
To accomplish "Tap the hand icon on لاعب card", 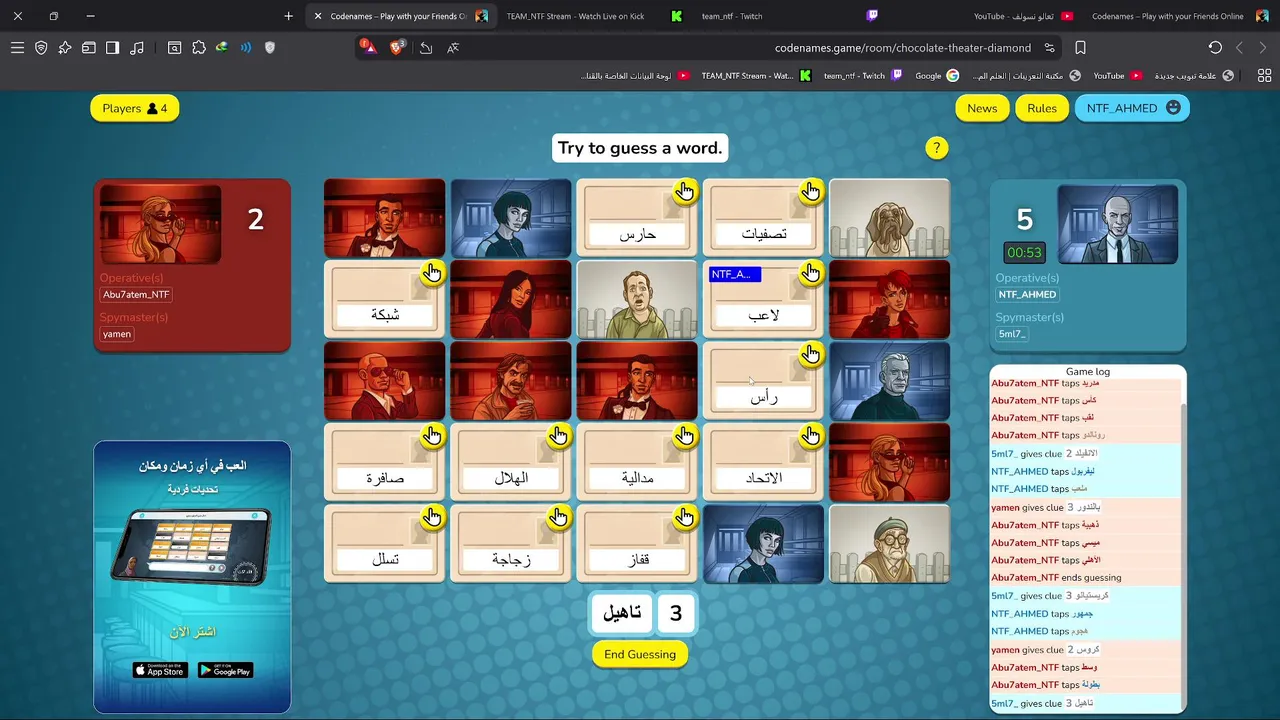I will (811, 273).
